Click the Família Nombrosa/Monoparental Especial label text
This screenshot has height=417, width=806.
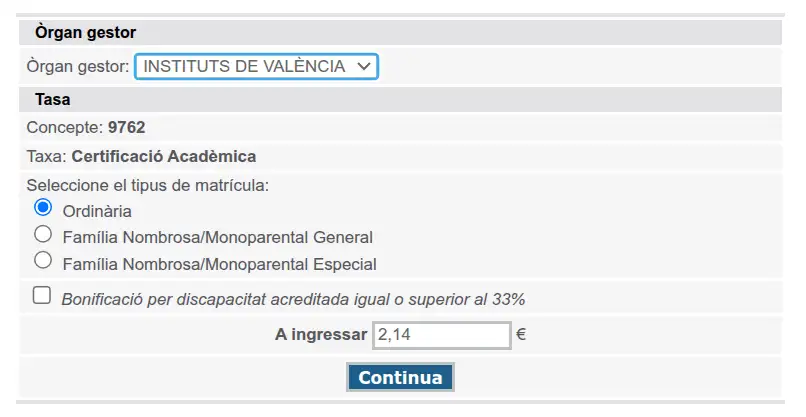219,264
